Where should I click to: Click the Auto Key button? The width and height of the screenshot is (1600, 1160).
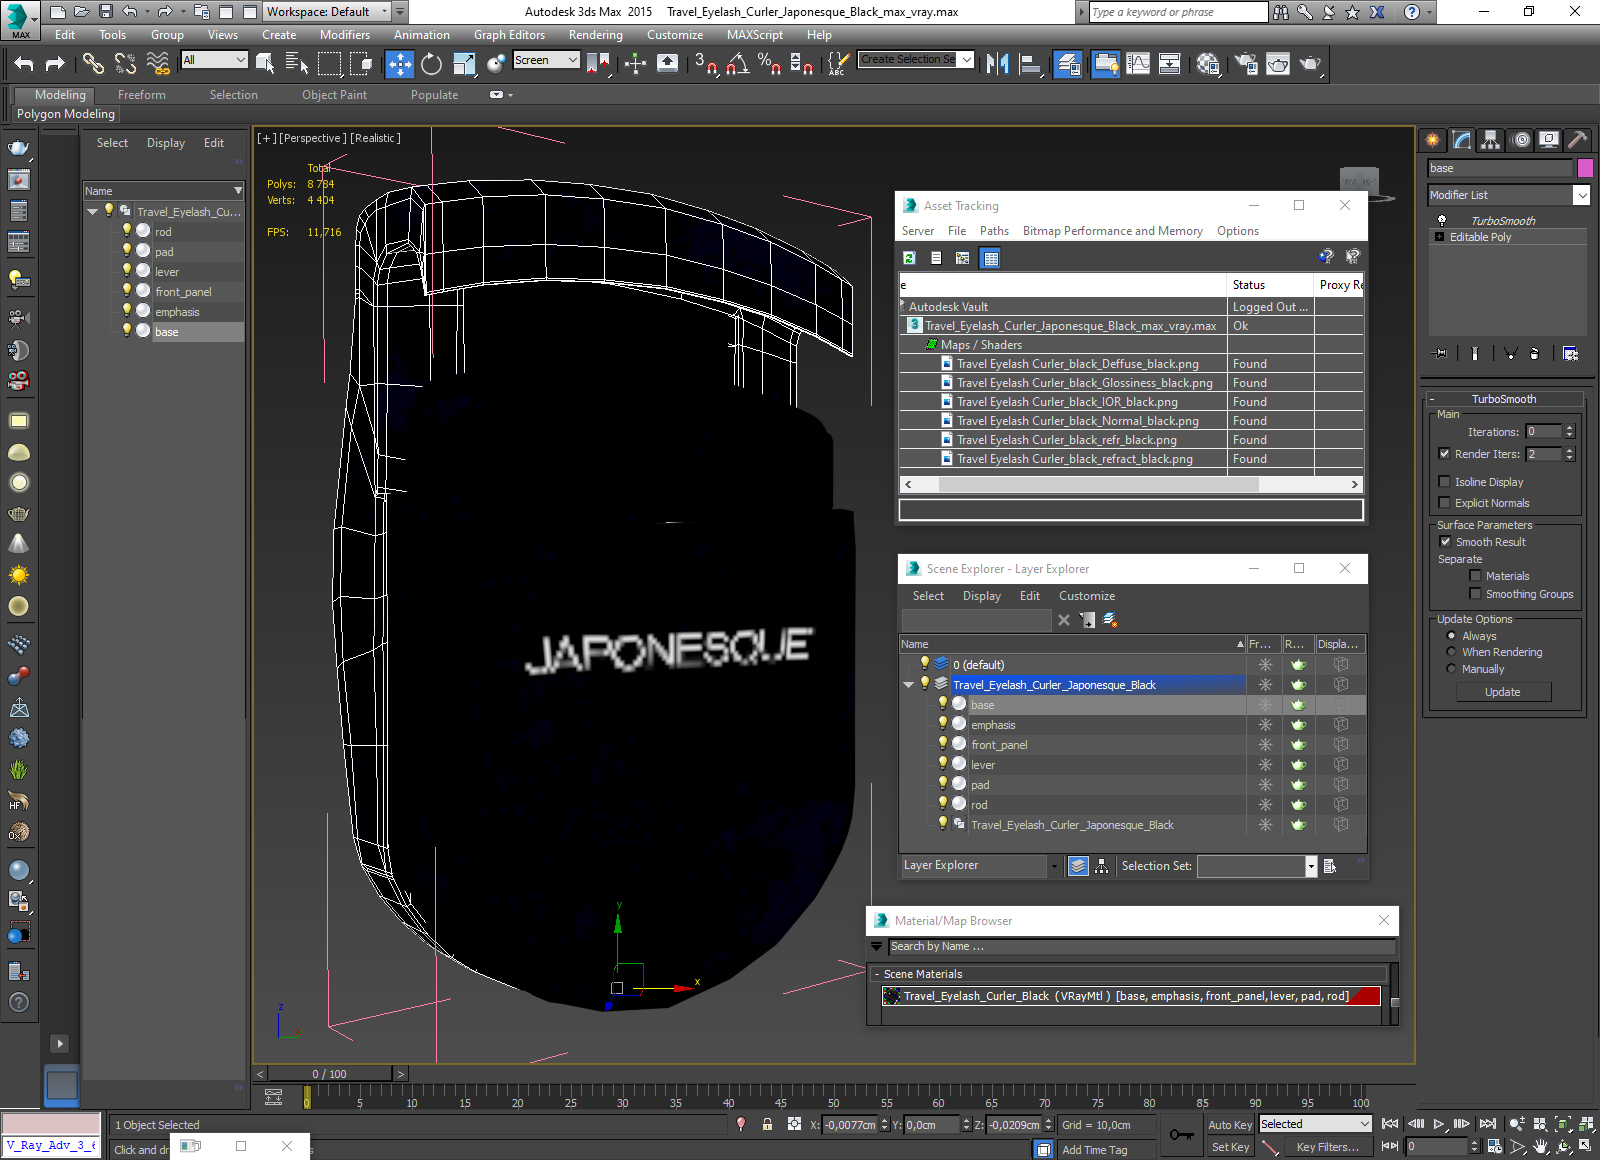[1230, 1125]
